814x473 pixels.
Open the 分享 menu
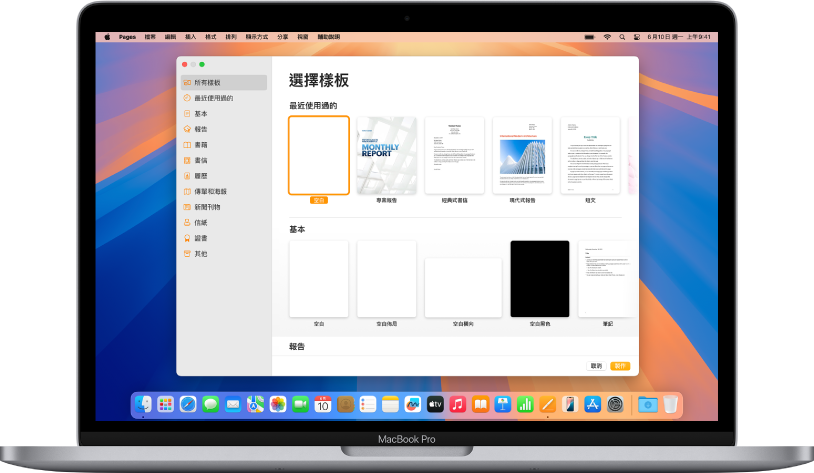pyautogui.click(x=282, y=37)
